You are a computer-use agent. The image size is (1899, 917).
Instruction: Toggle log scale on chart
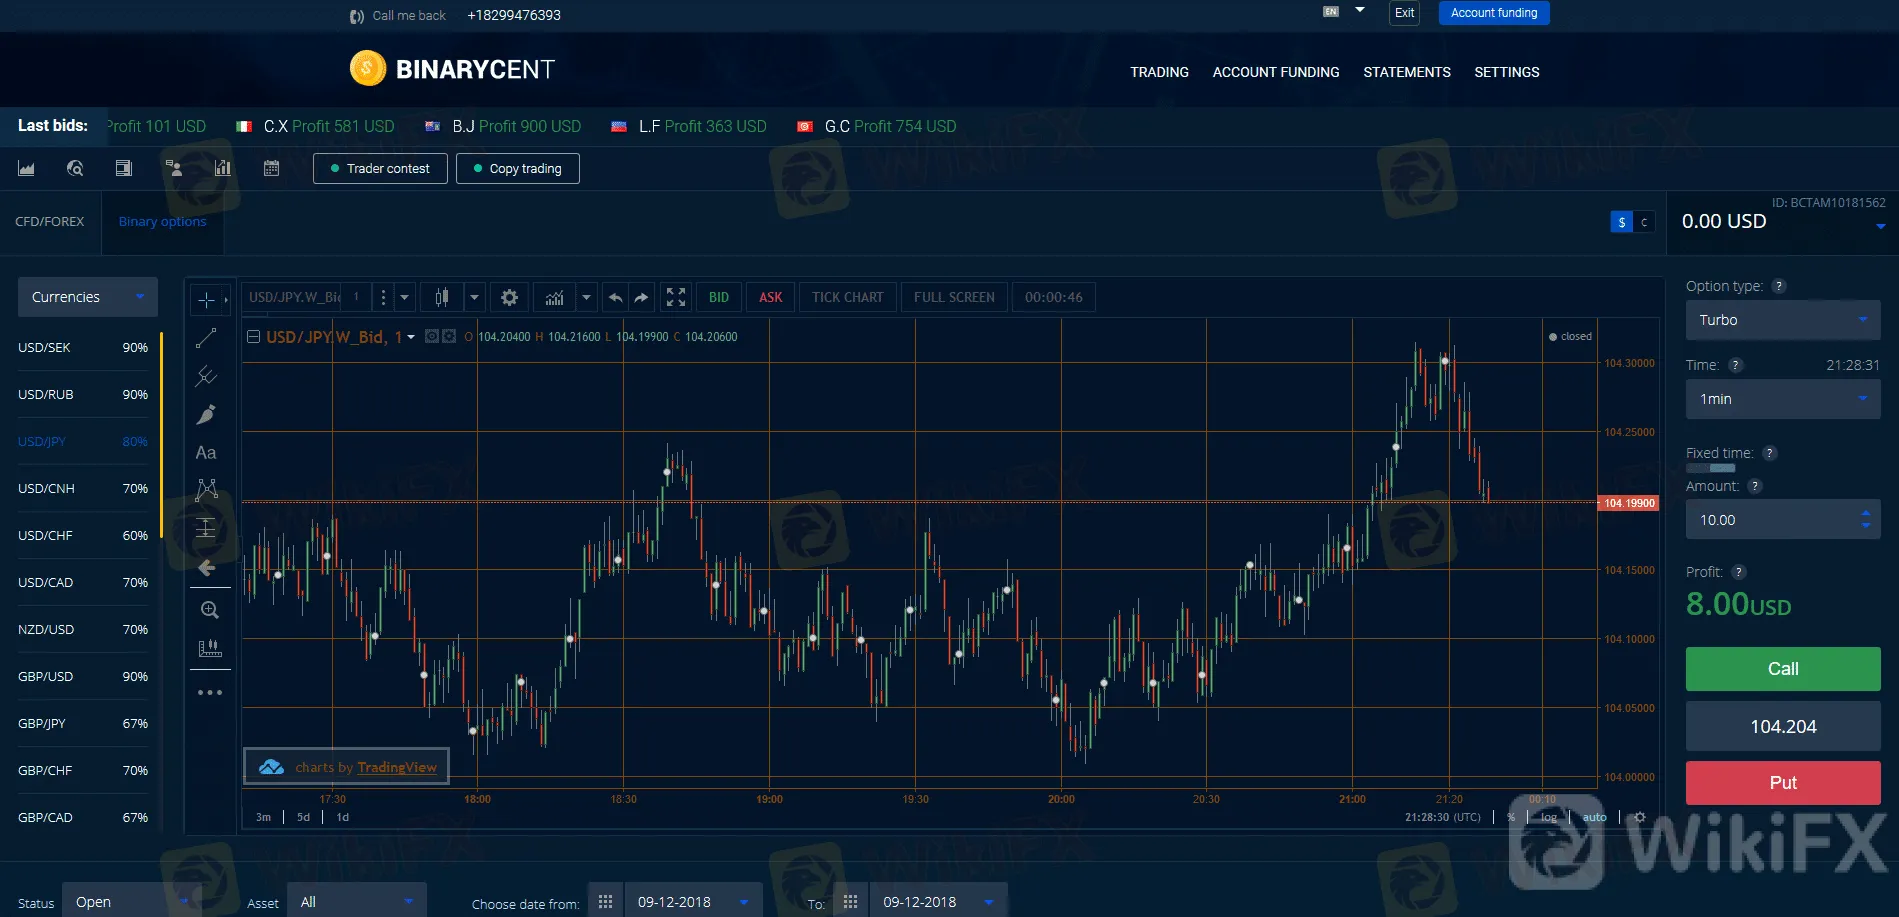coord(1548,817)
